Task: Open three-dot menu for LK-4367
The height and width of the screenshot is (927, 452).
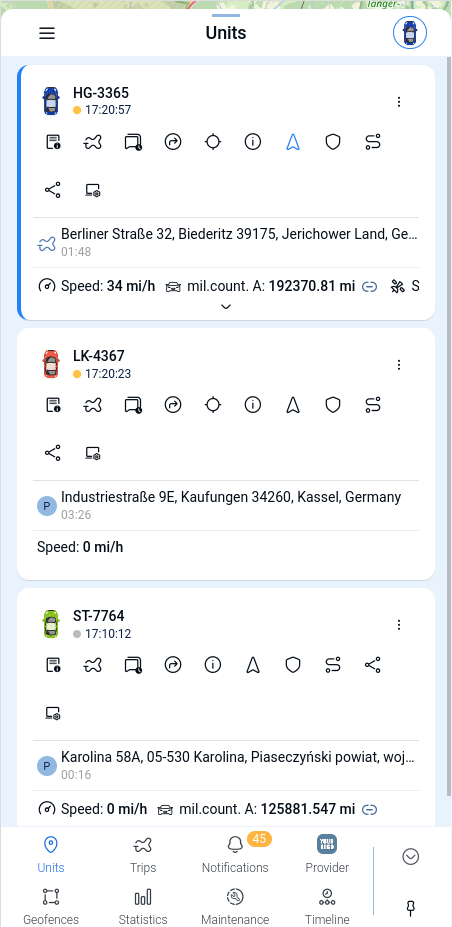Action: click(399, 365)
